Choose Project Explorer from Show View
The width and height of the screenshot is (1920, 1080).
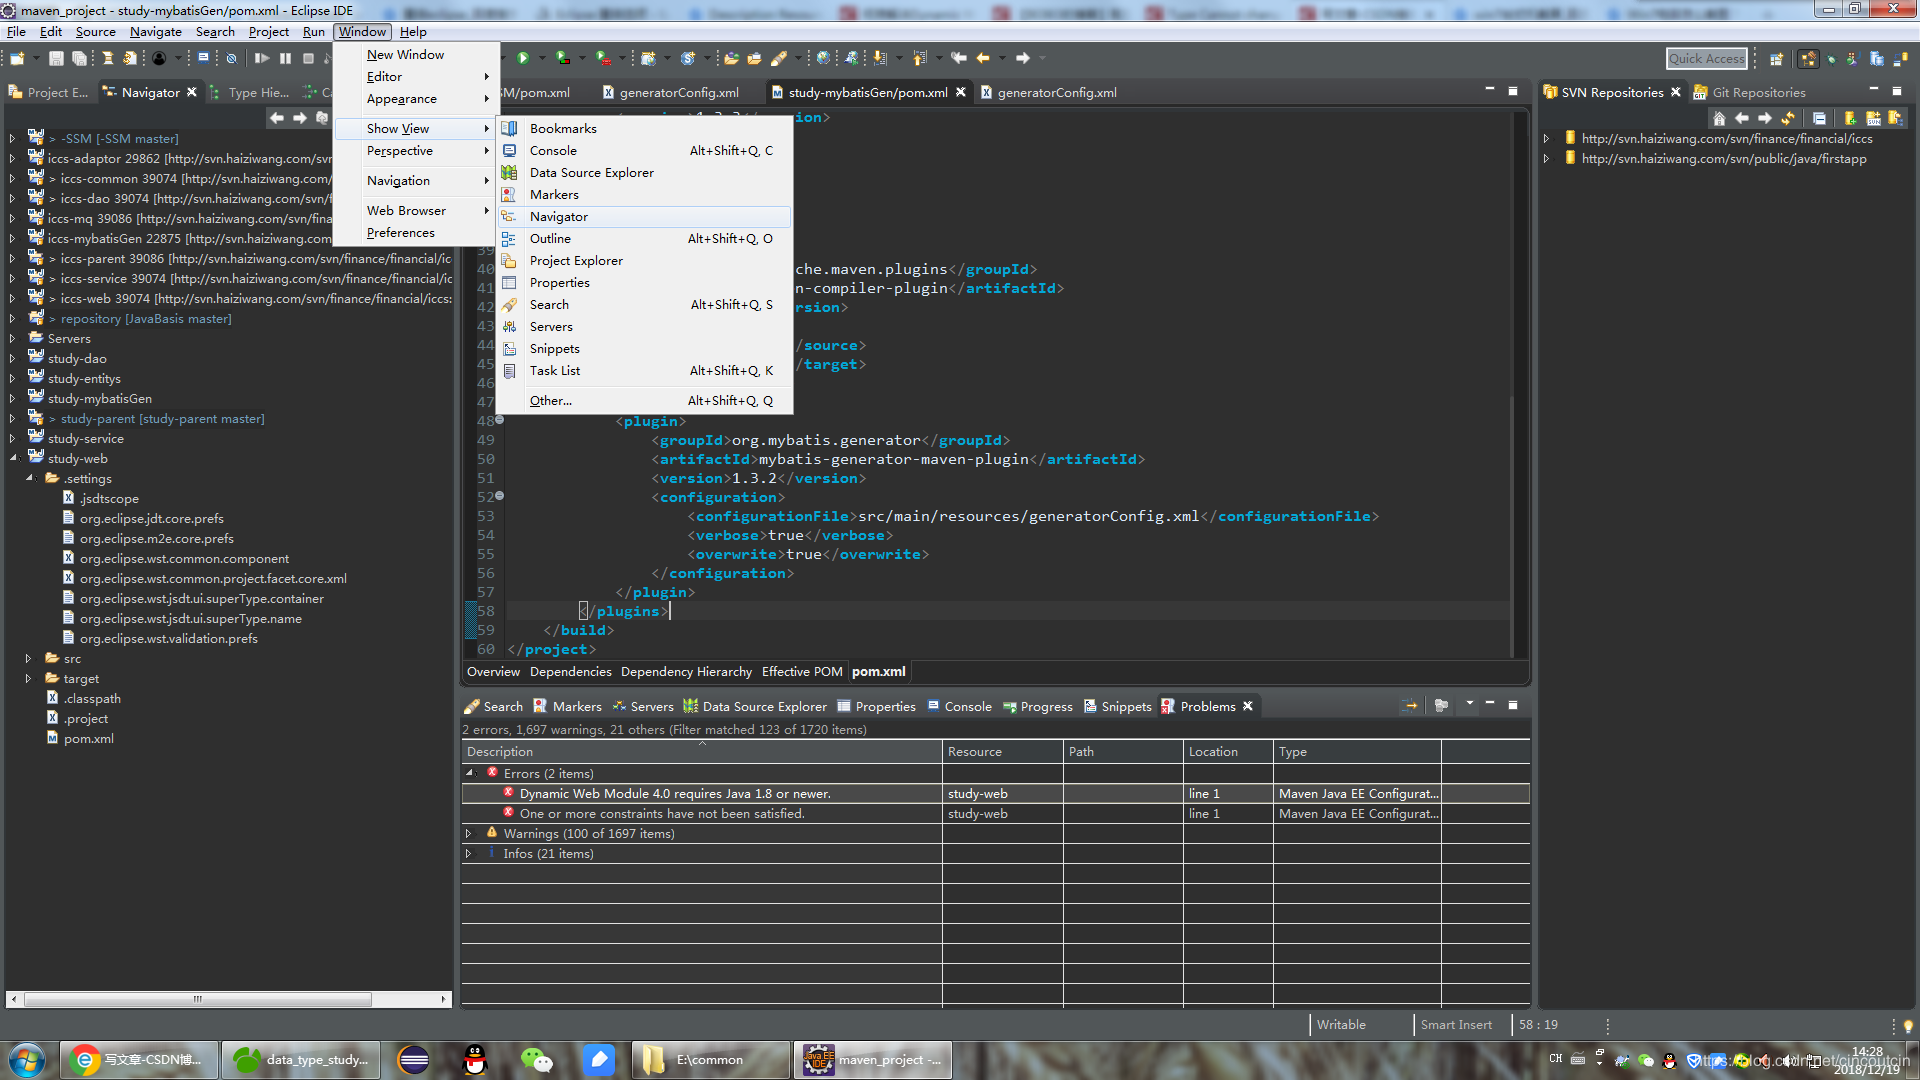[645, 261]
